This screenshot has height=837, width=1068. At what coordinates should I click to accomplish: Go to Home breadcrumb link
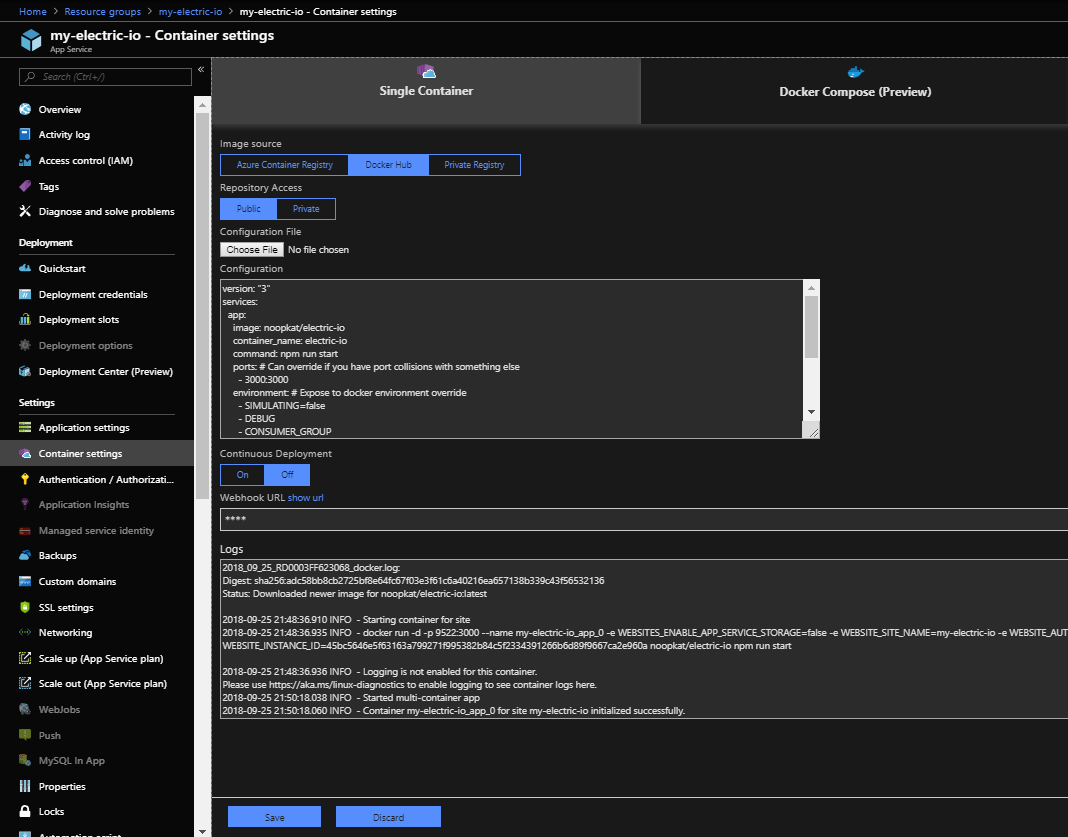coord(33,12)
